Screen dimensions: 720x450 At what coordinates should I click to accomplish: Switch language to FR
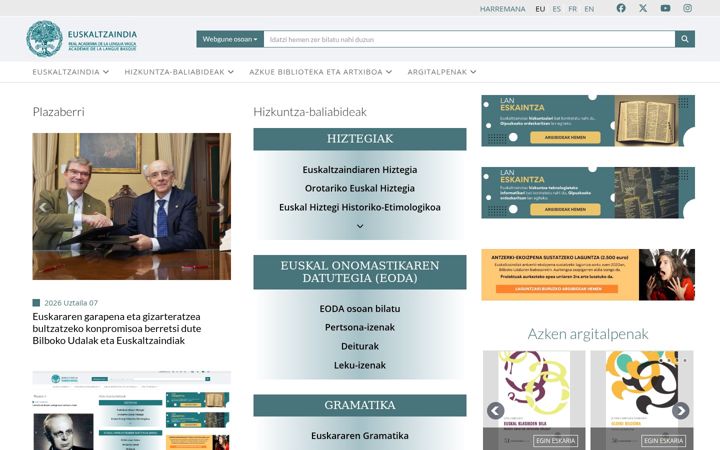[x=573, y=9]
